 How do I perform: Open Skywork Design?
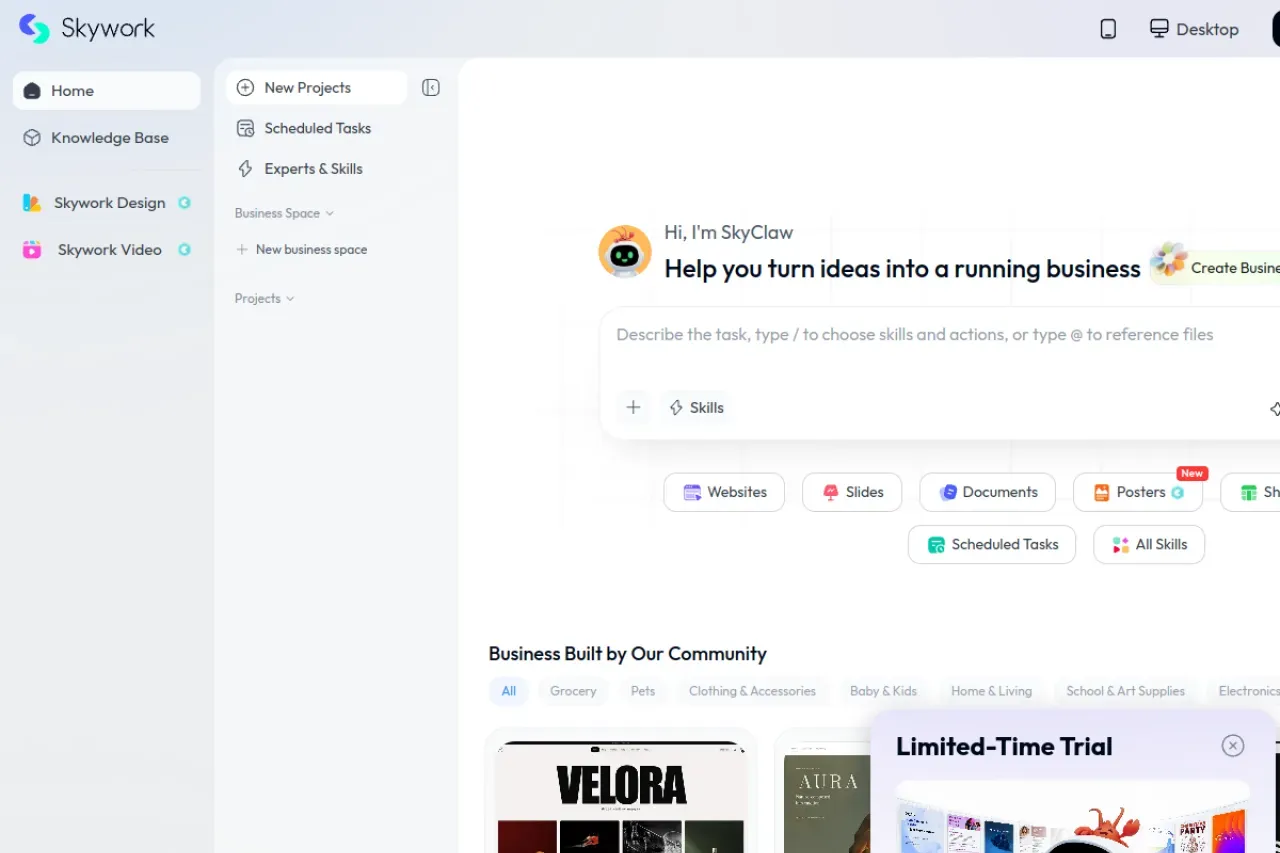[107, 203]
